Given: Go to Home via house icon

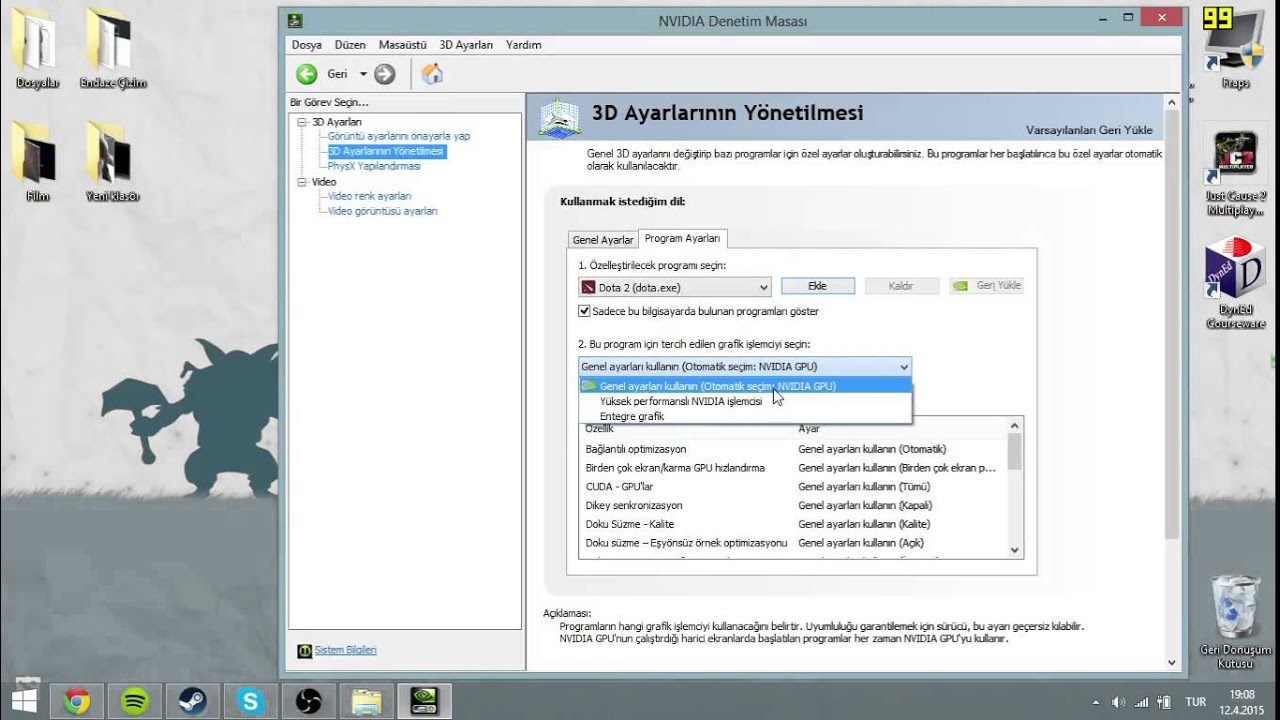Looking at the screenshot, I should pos(432,74).
